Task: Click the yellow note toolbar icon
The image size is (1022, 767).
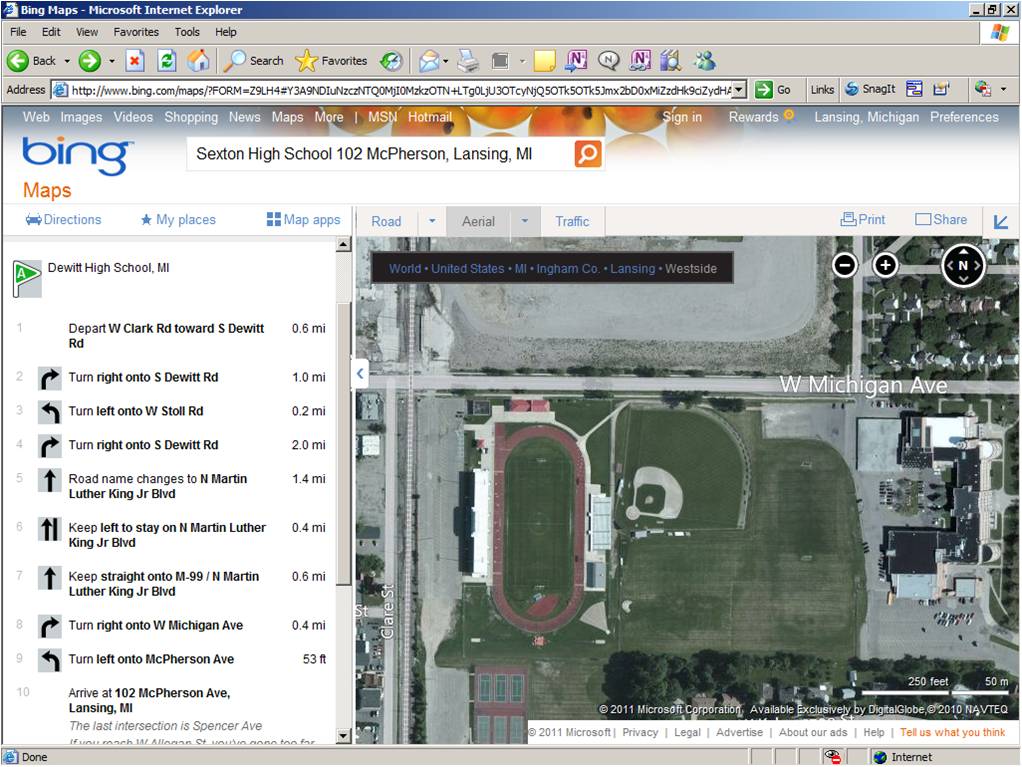Action: 544,61
